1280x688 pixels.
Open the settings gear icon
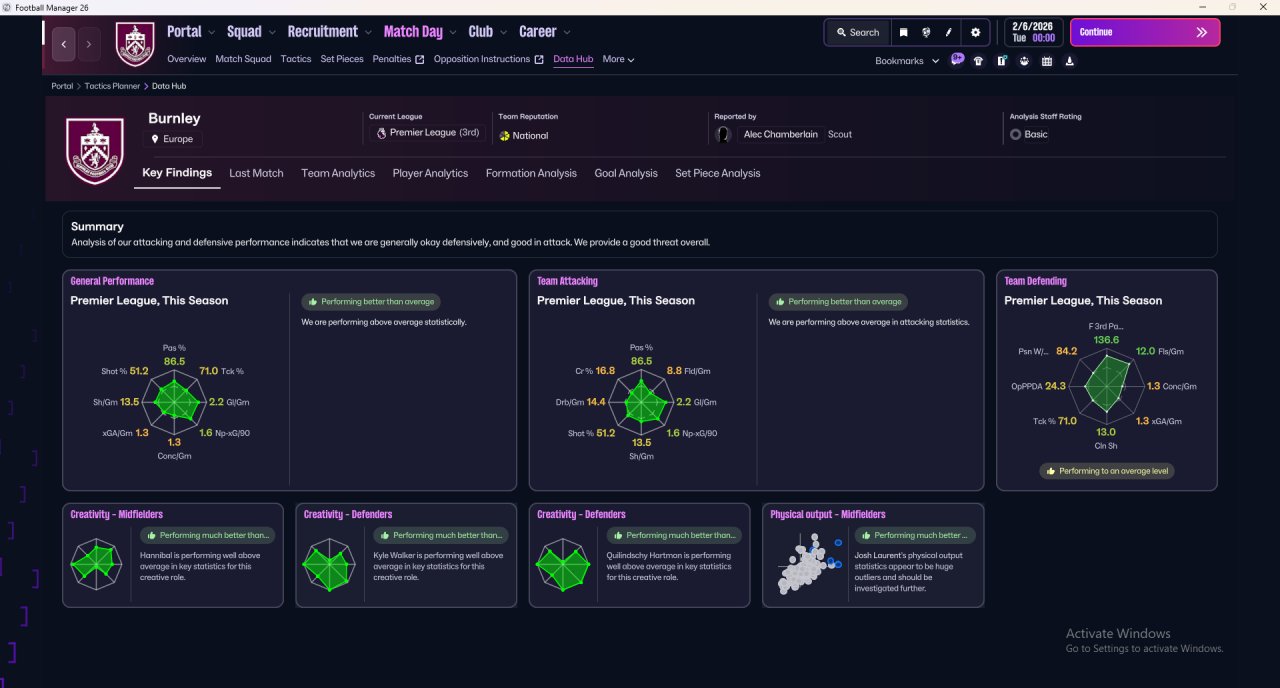975,32
